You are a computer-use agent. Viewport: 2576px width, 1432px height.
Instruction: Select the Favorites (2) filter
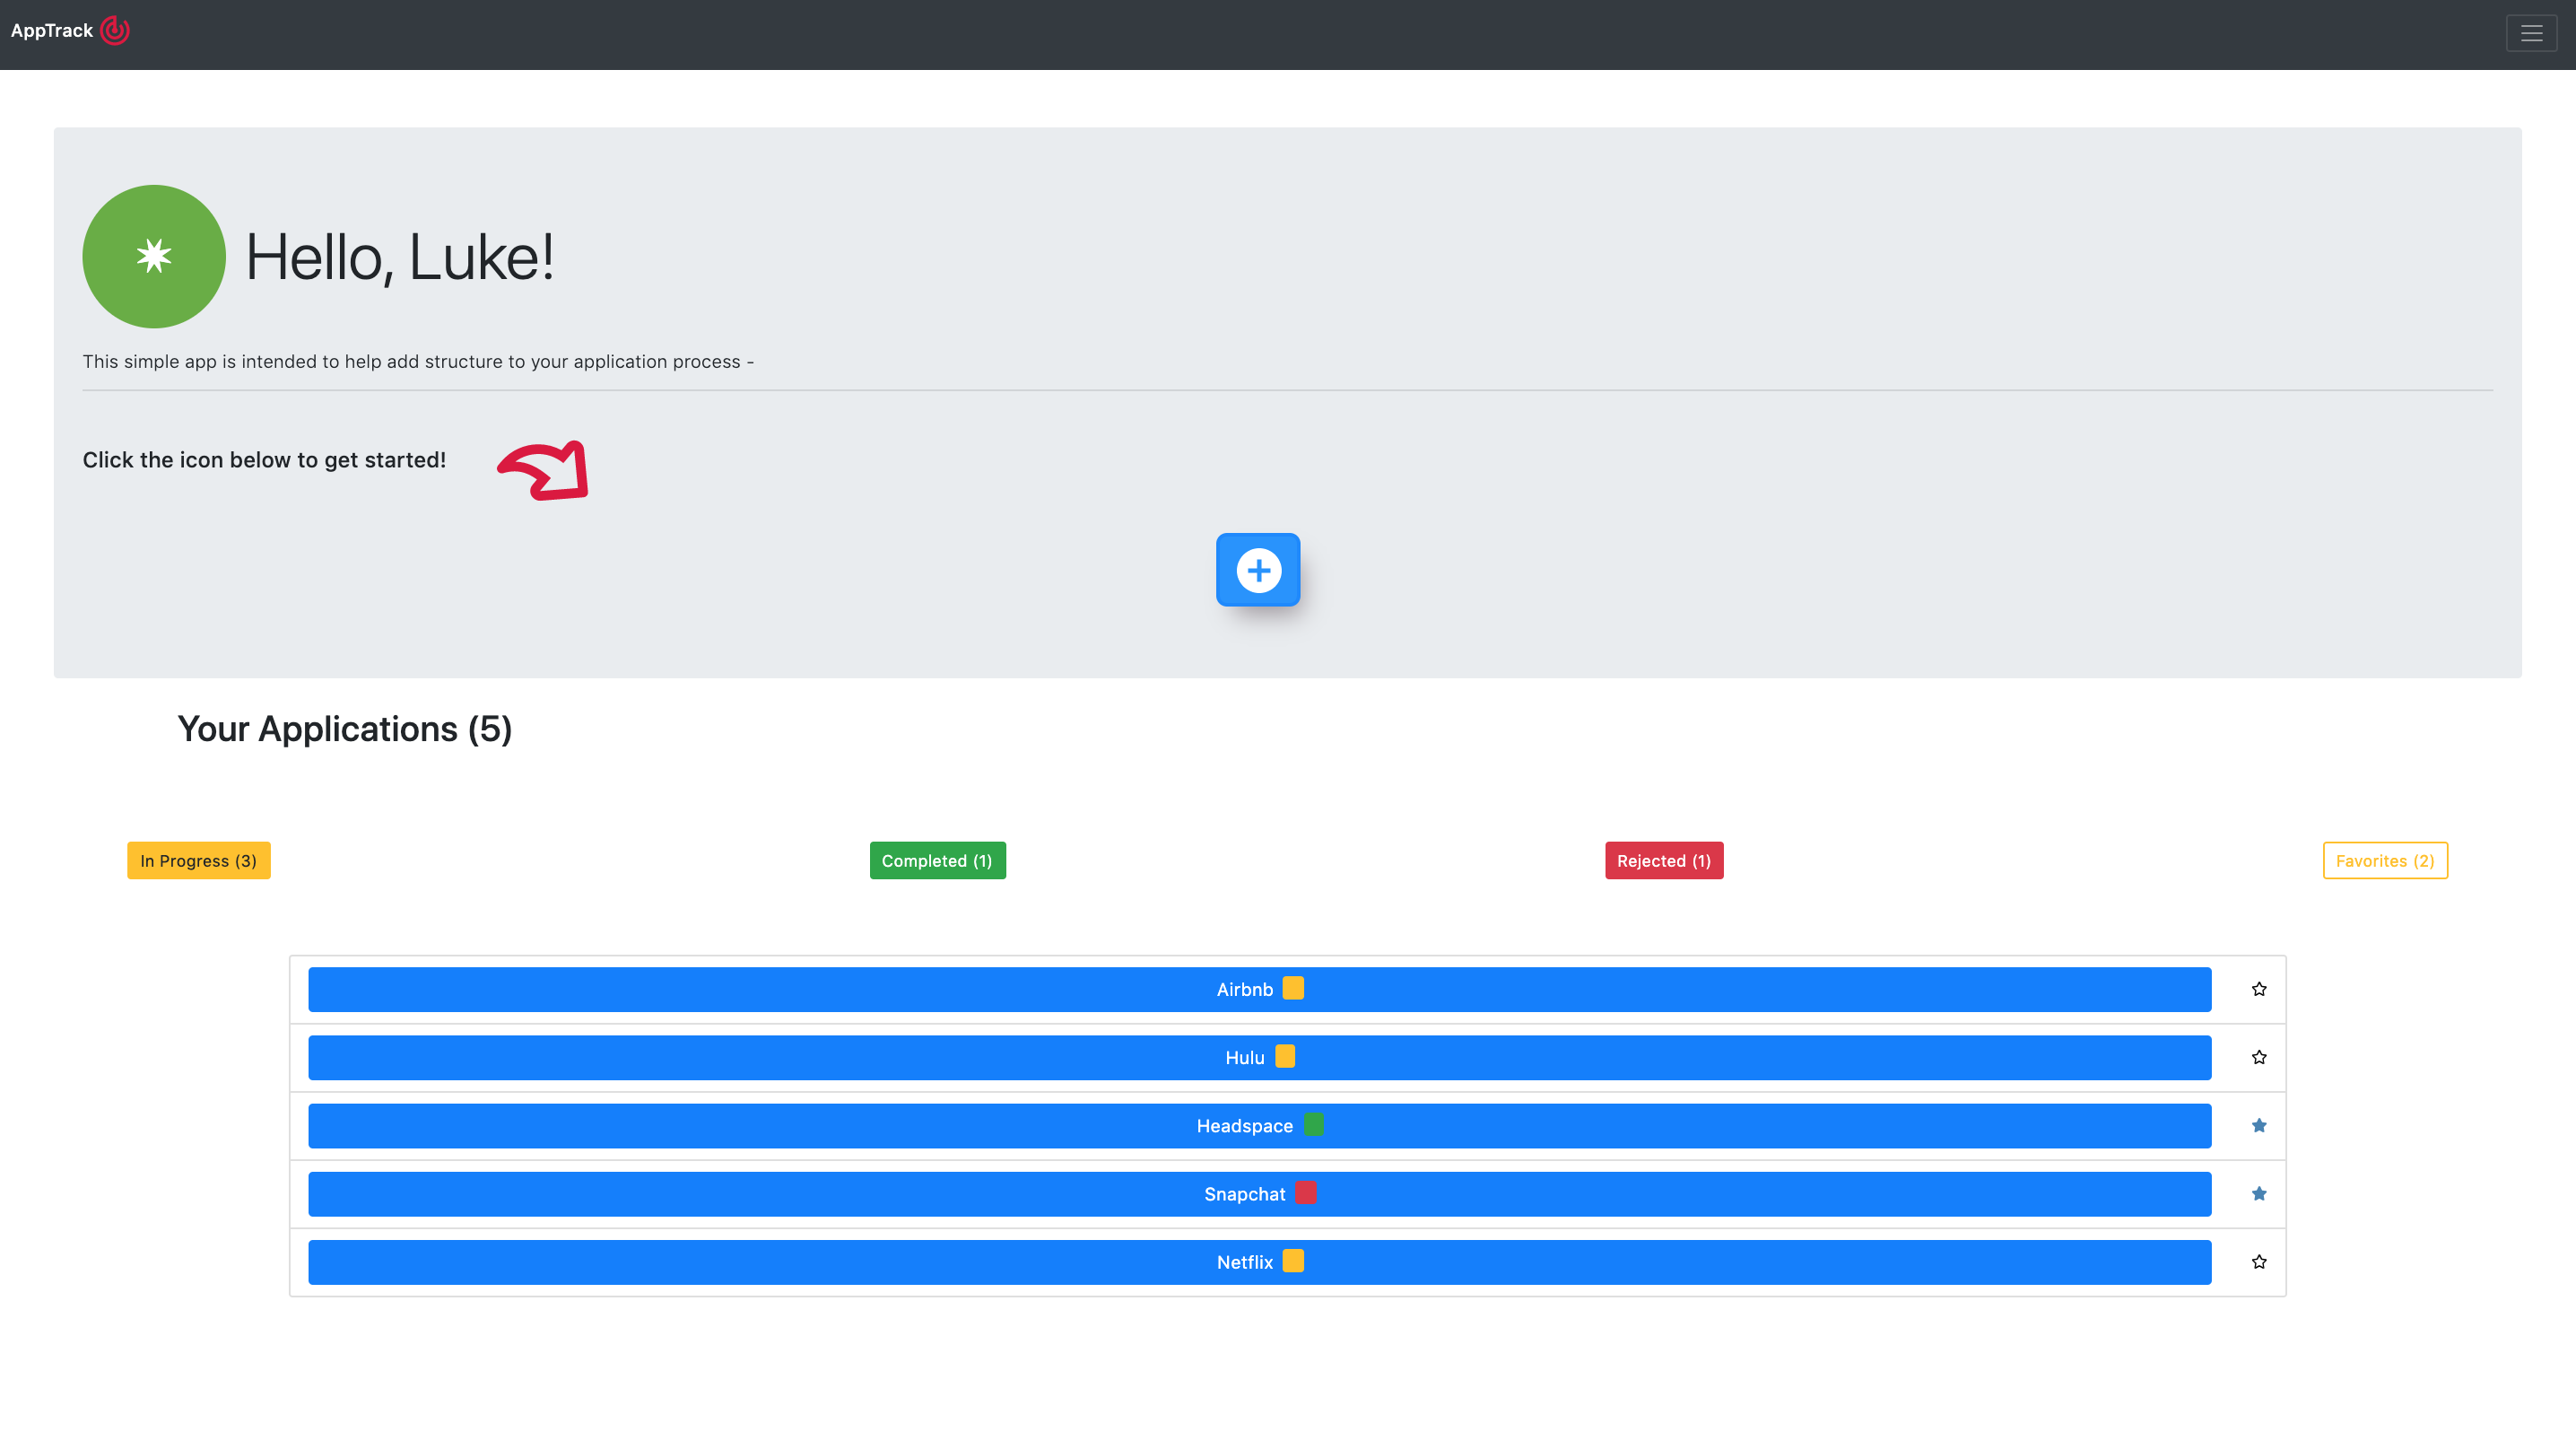pyautogui.click(x=2385, y=860)
